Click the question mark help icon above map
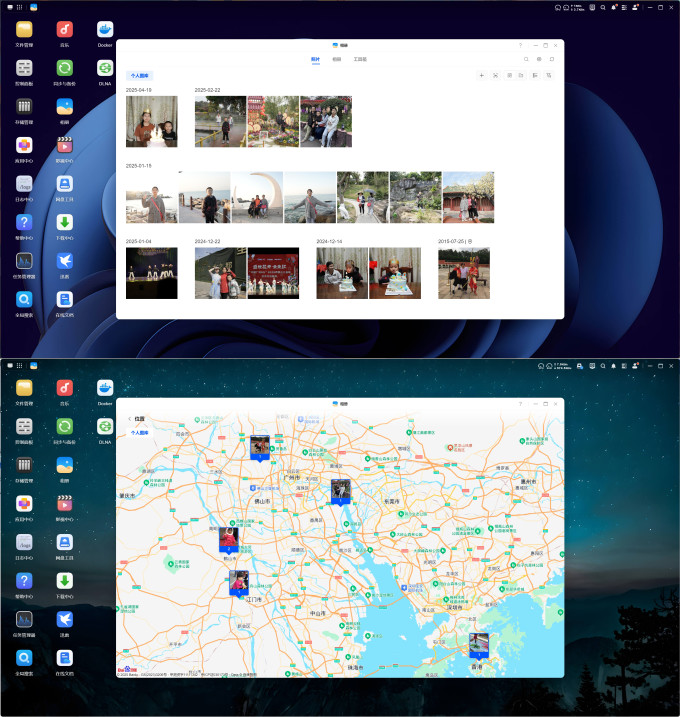Screen dimensions: 680x717 click(x=520, y=404)
